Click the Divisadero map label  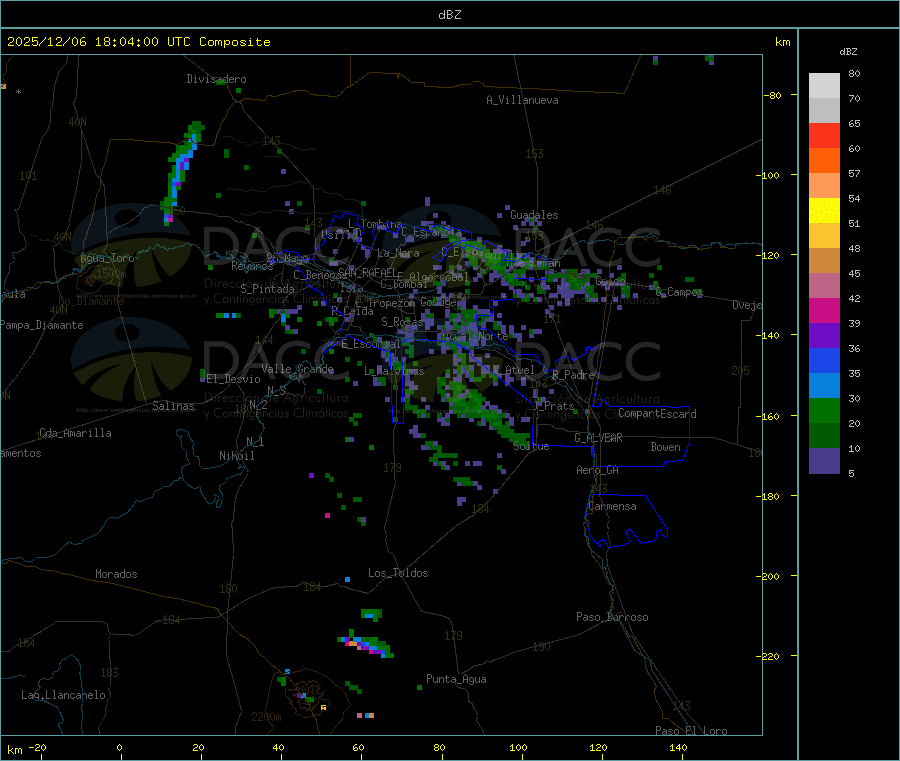[x=216, y=79]
